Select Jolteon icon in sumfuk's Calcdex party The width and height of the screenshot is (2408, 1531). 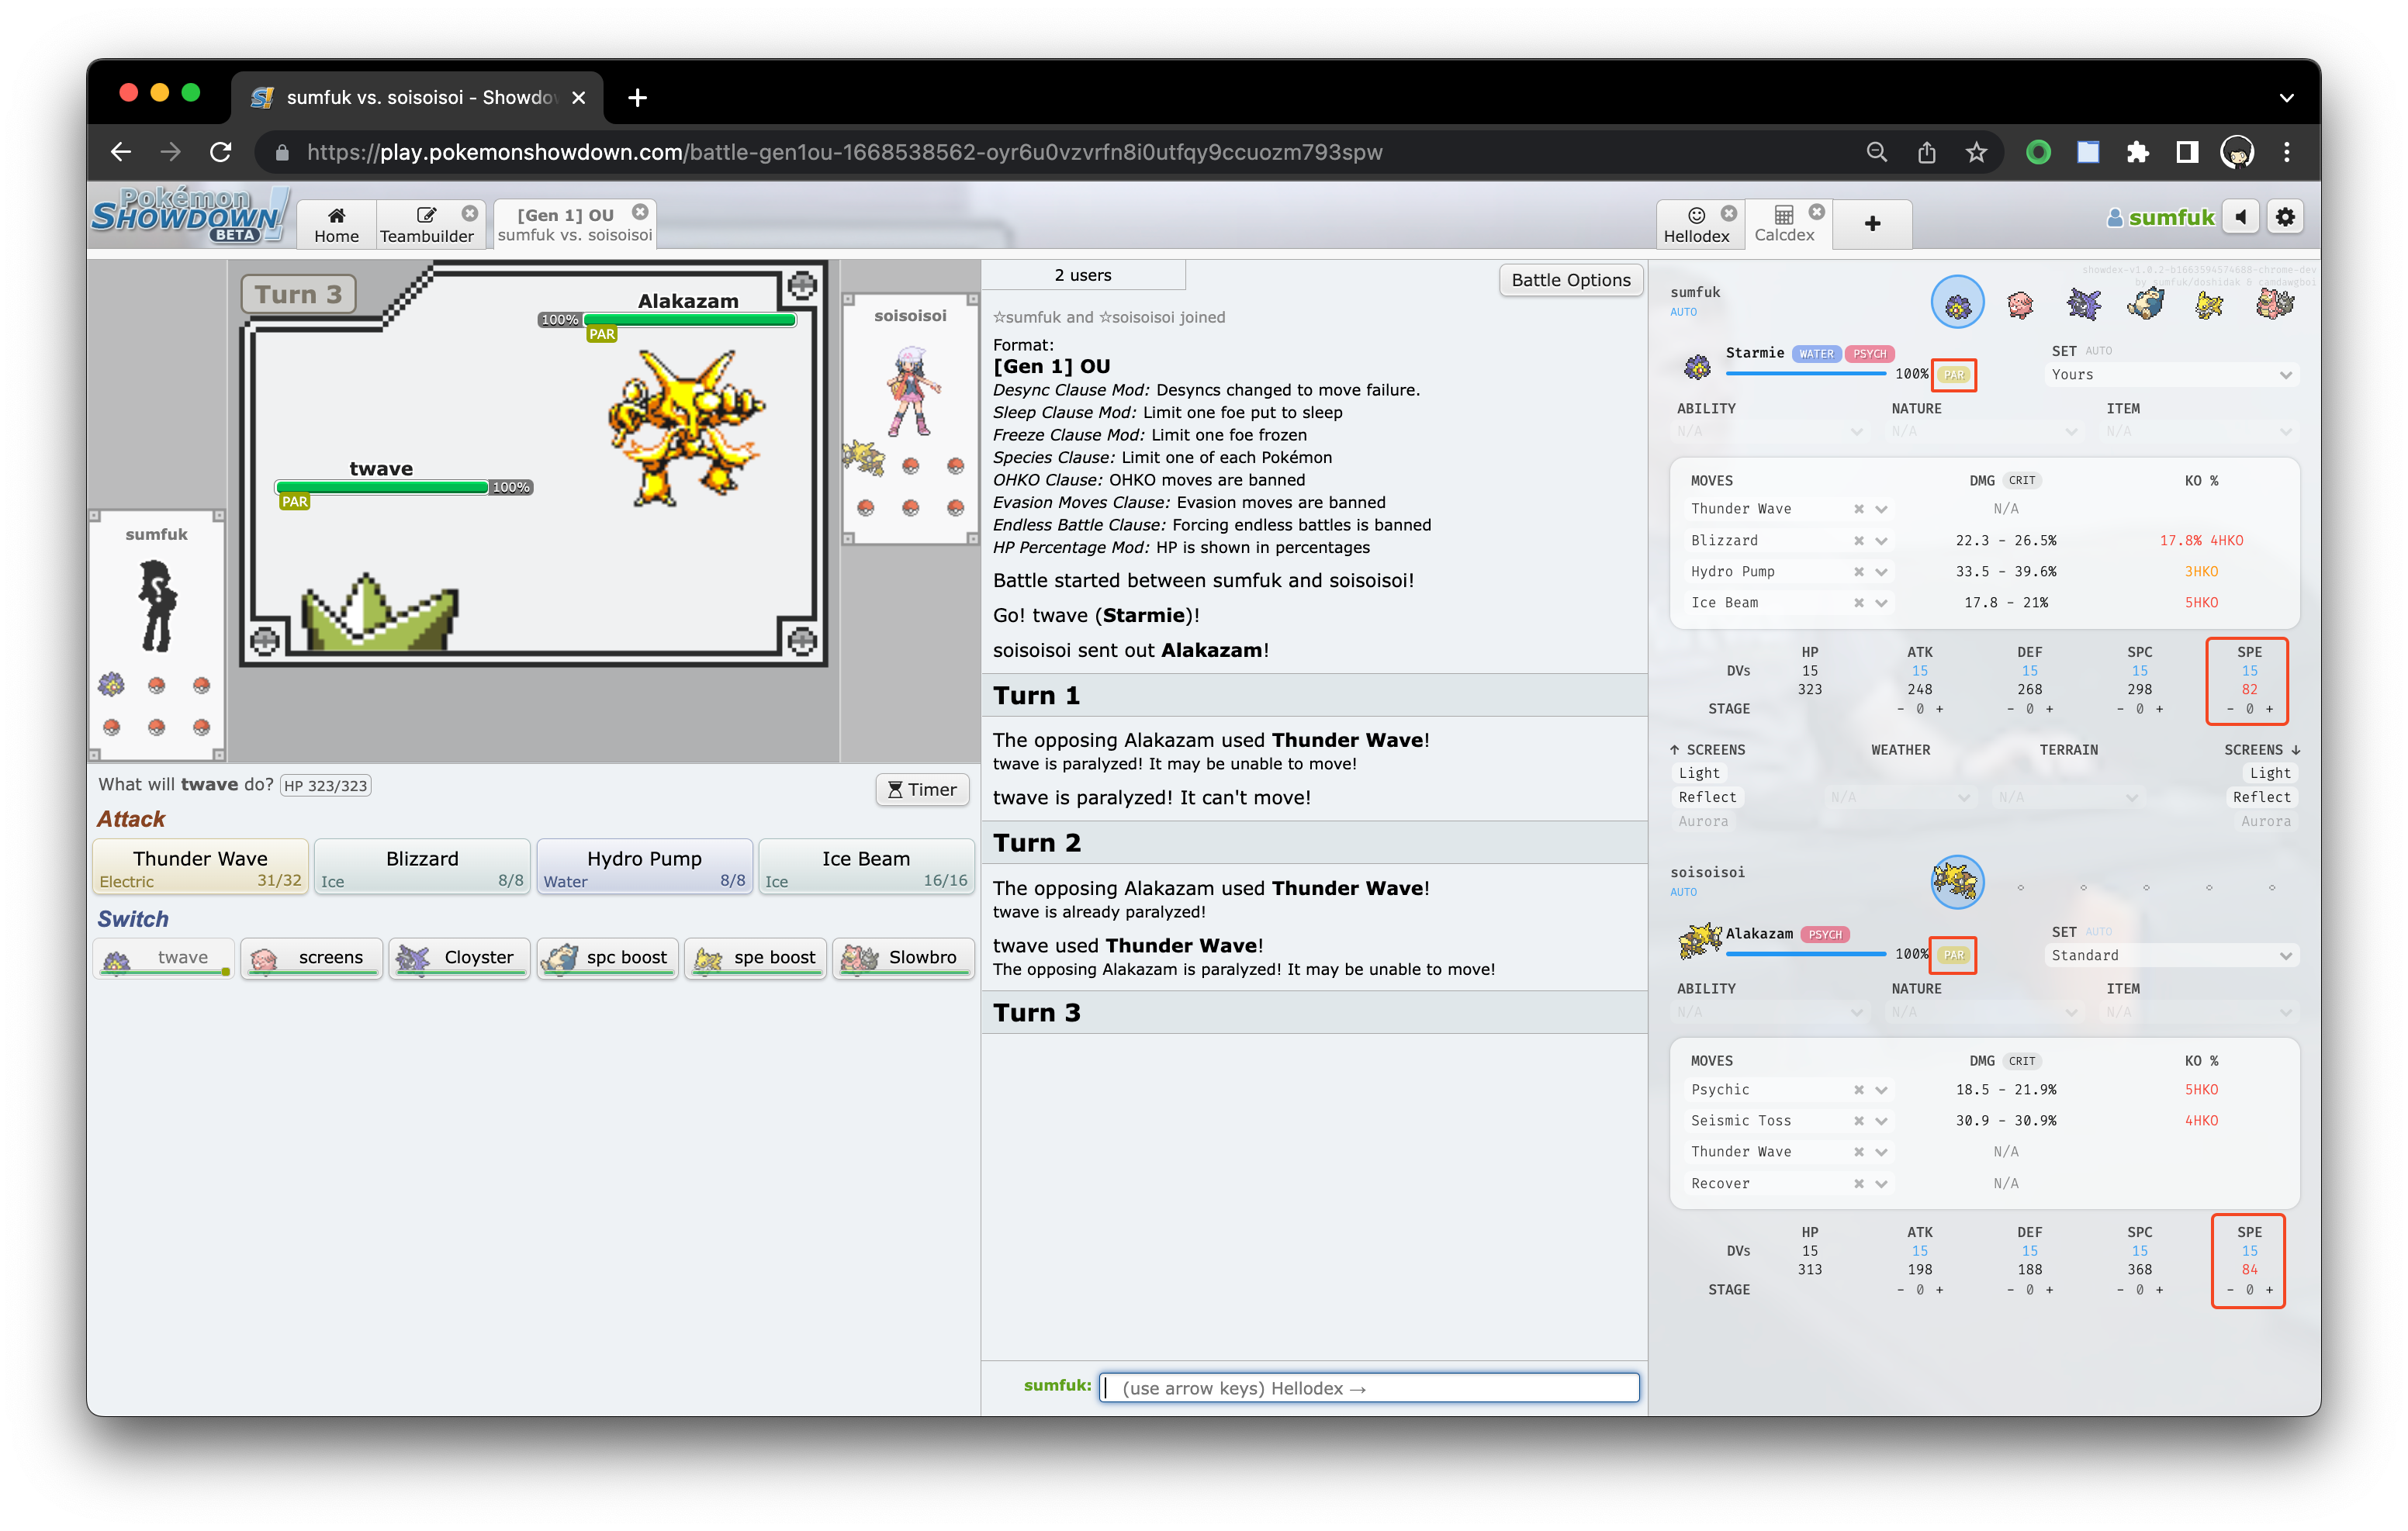(x=2209, y=303)
